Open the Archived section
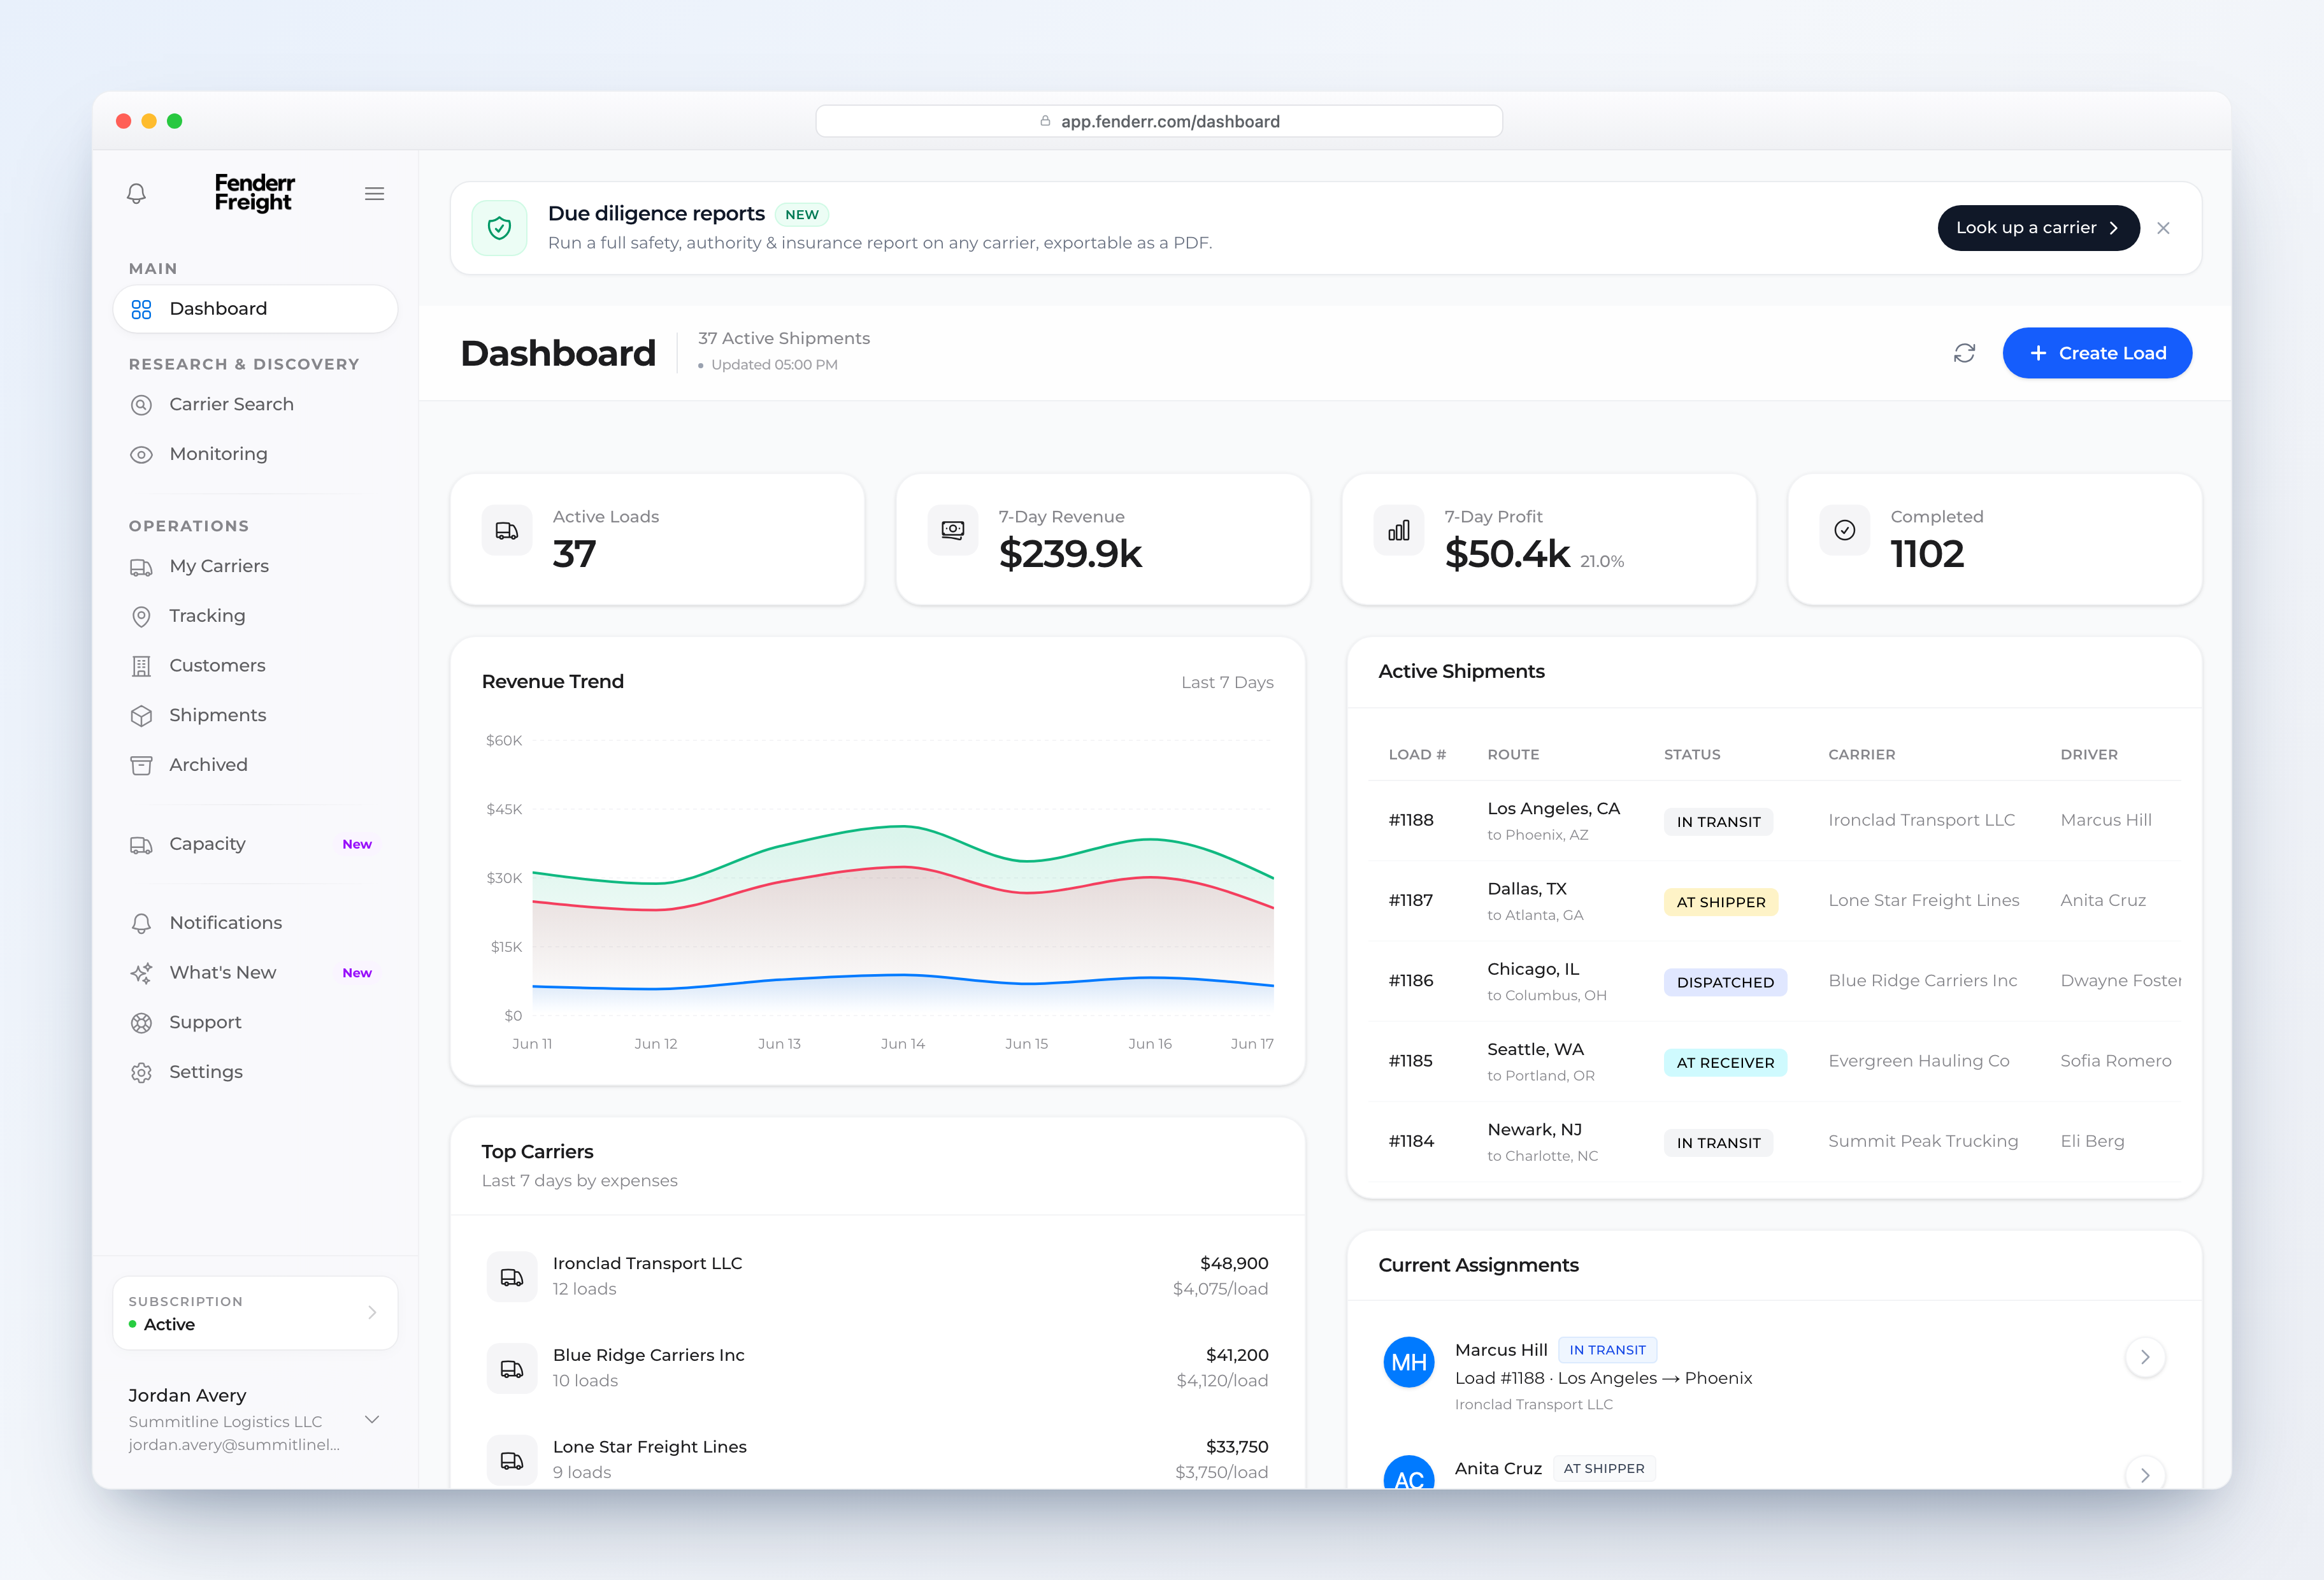 pos(255,765)
